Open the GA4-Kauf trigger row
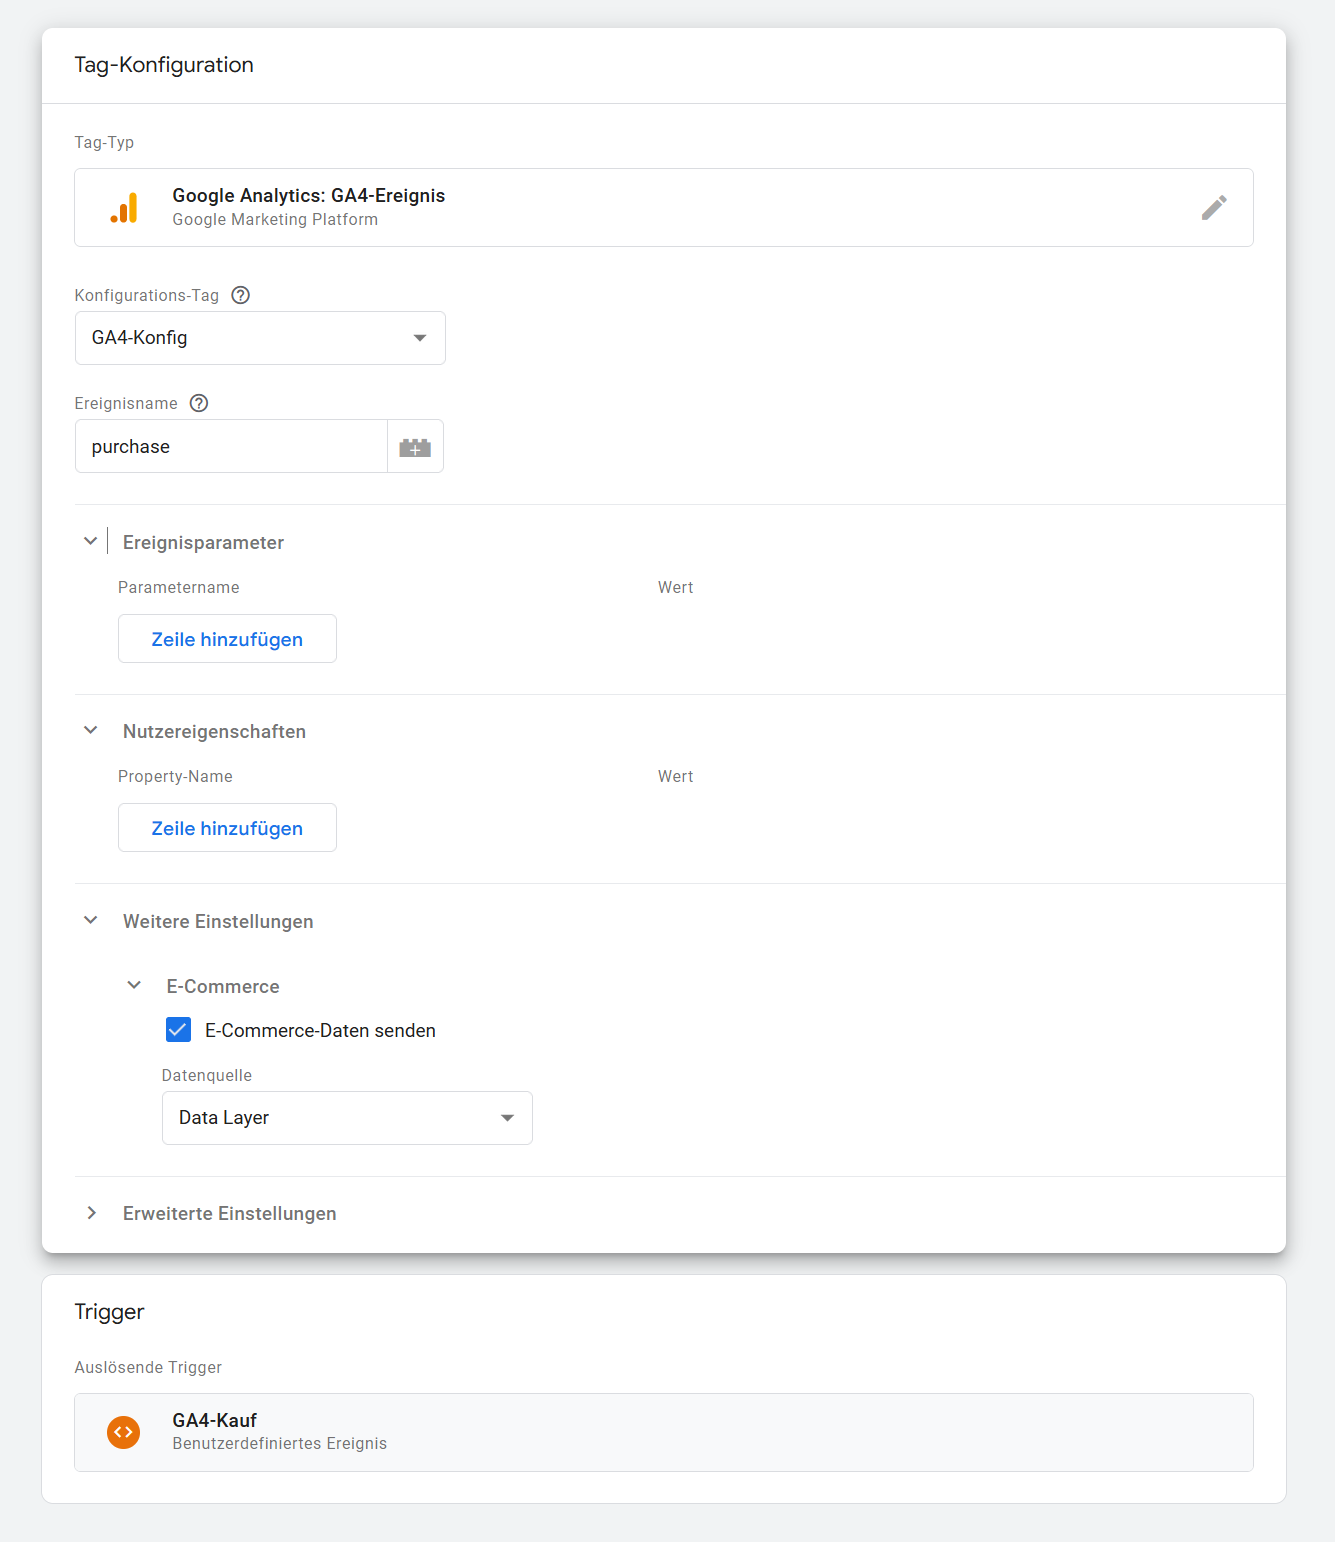The width and height of the screenshot is (1335, 1542). pos(664,1432)
